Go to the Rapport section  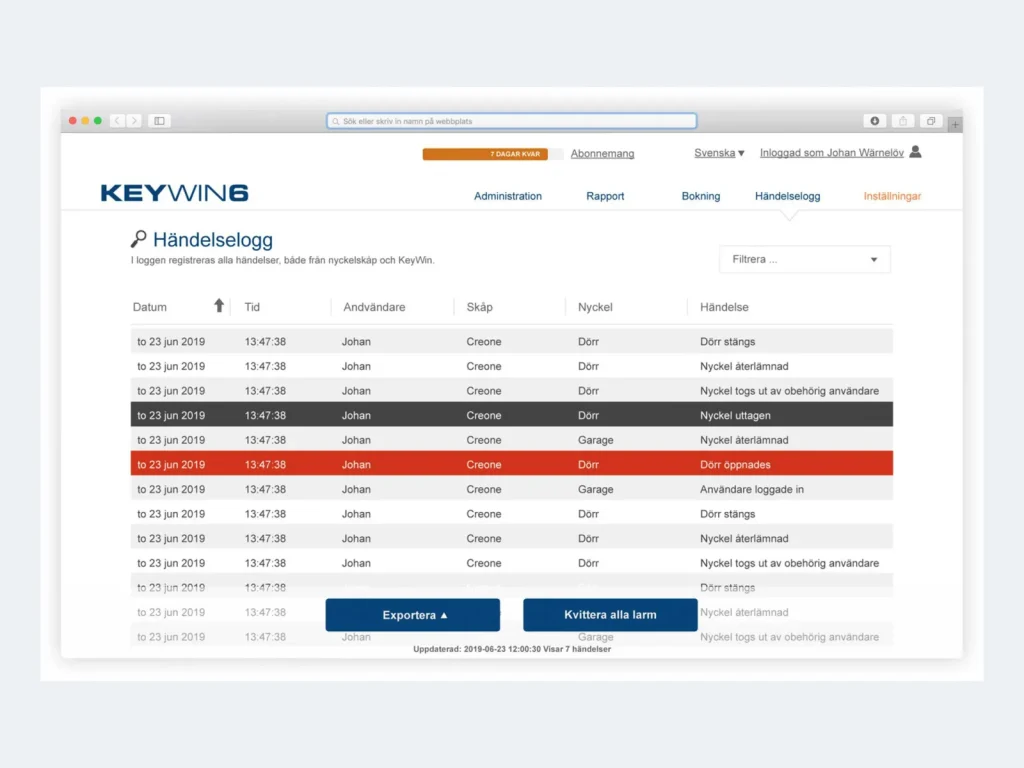click(605, 196)
